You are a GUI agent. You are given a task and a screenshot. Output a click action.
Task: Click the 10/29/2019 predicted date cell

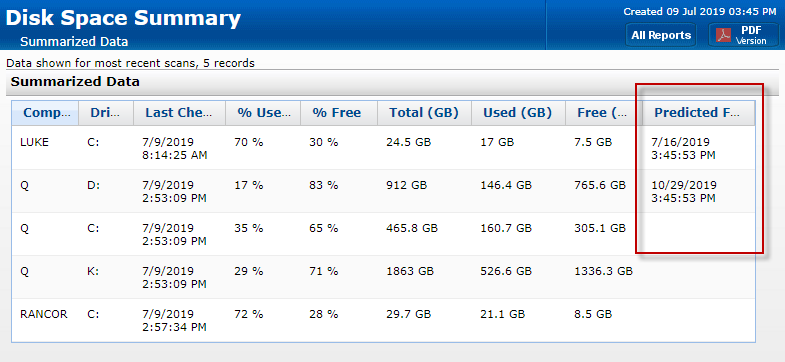coord(684,192)
